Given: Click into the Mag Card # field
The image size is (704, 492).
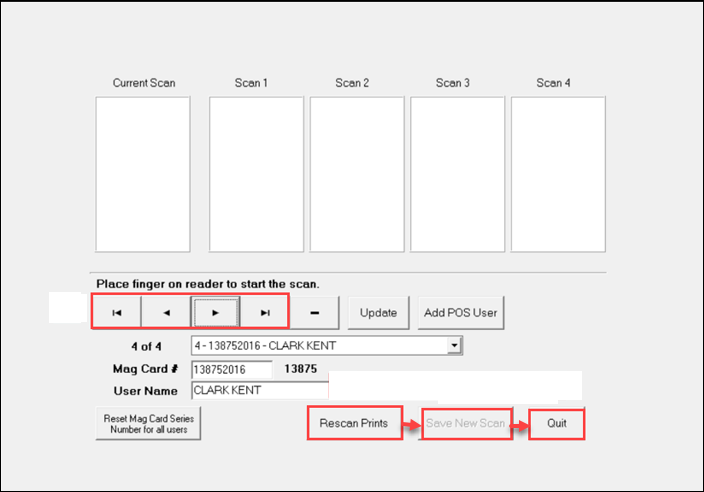Looking at the screenshot, I should pyautogui.click(x=231, y=369).
